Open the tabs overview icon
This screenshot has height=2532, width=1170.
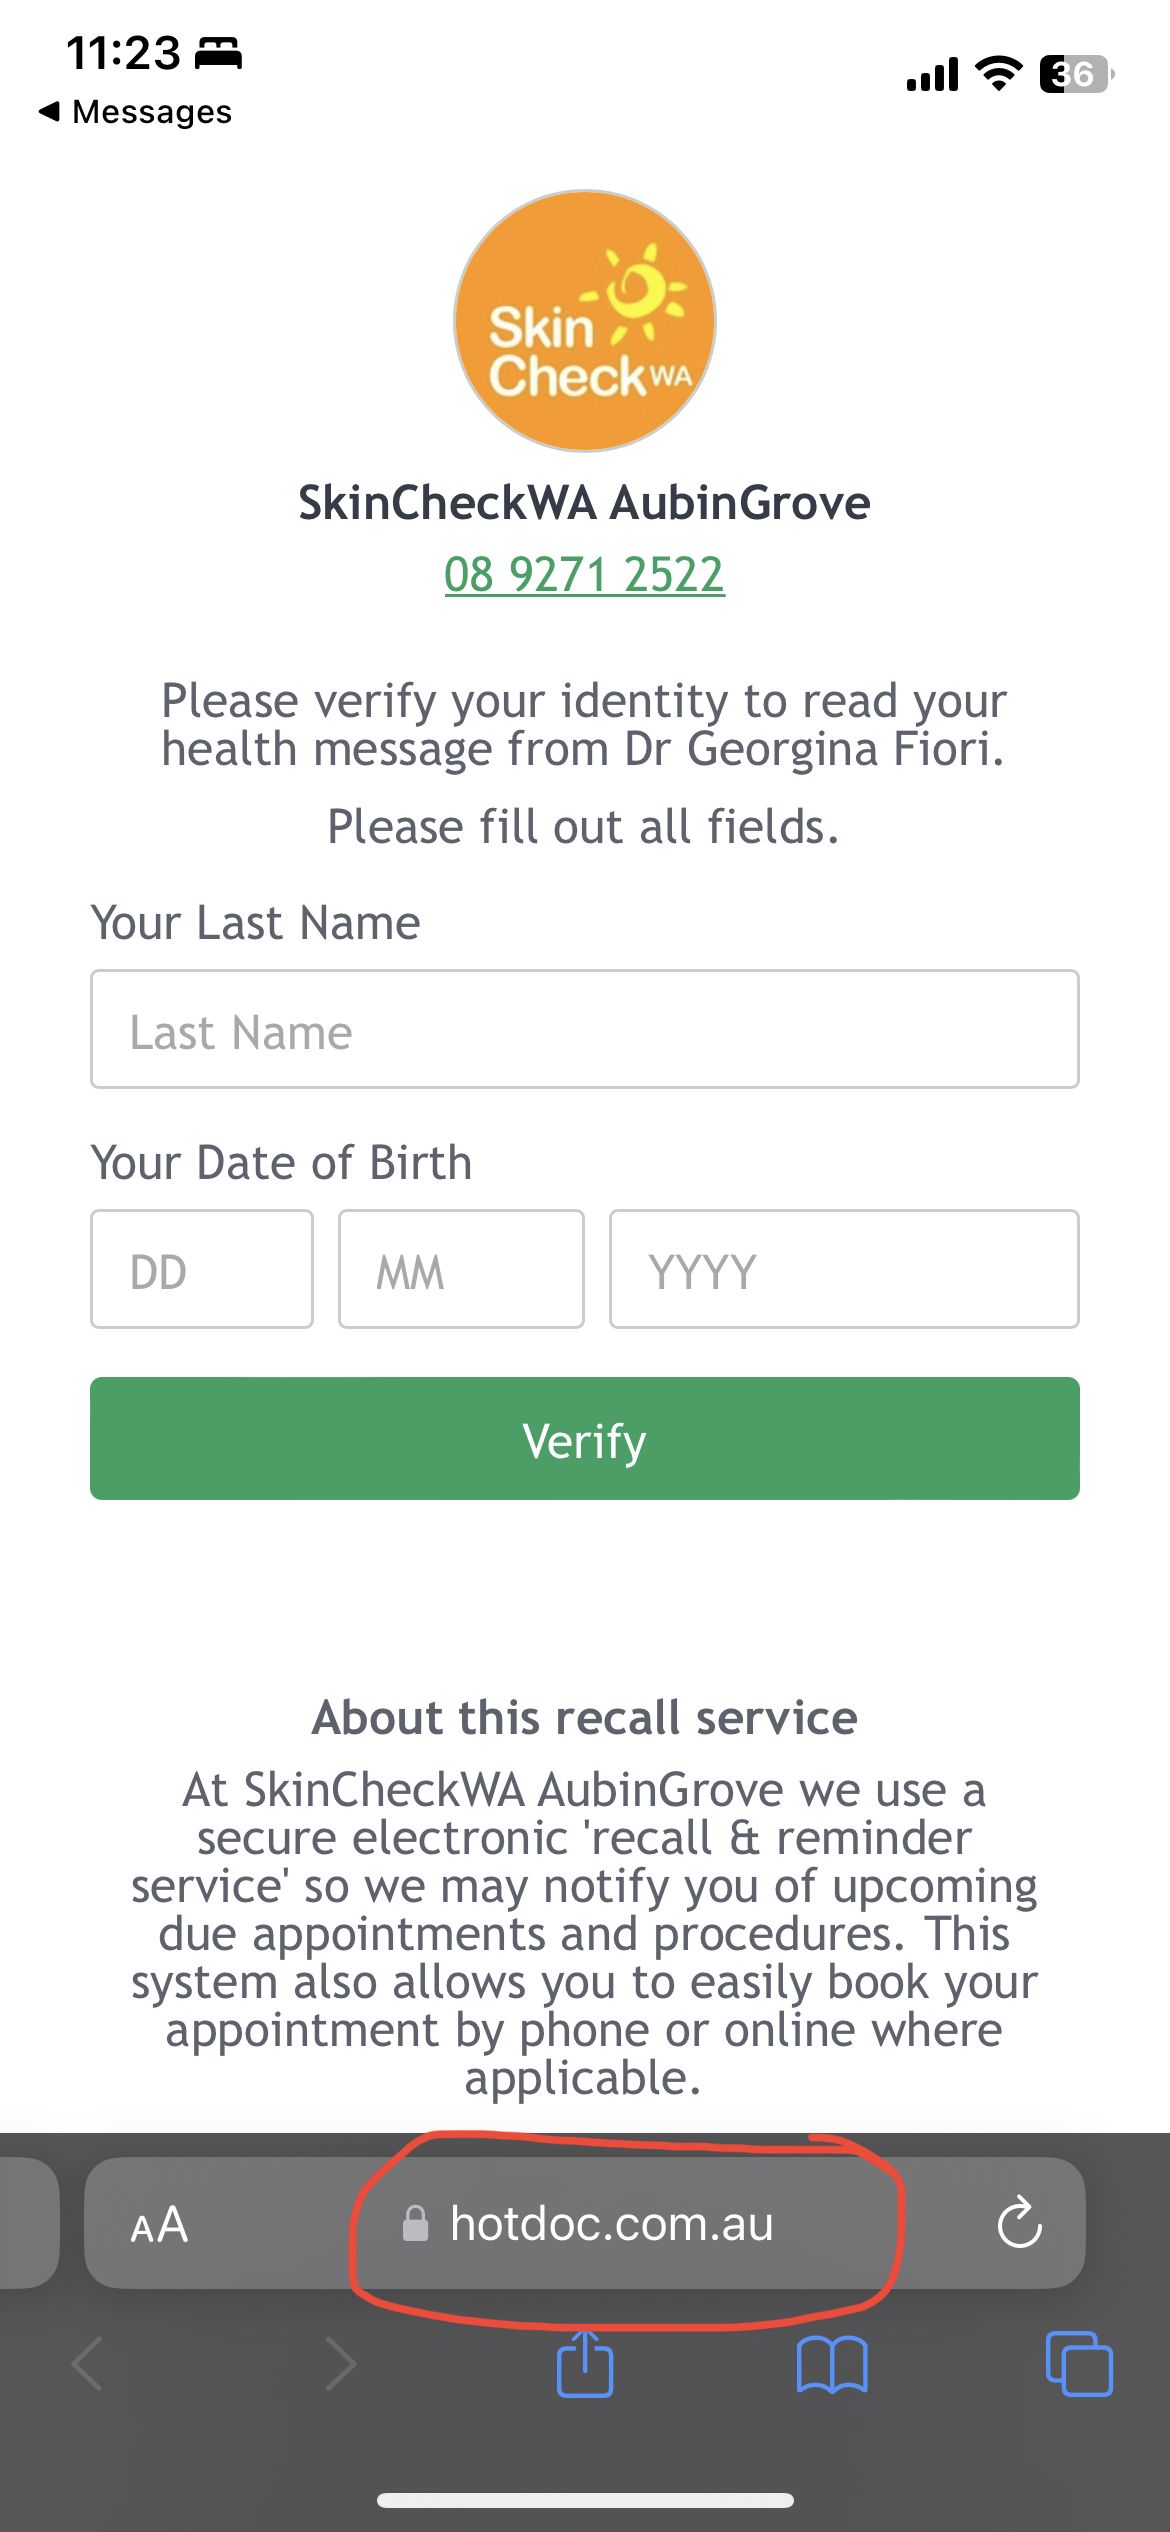click(x=1078, y=2364)
